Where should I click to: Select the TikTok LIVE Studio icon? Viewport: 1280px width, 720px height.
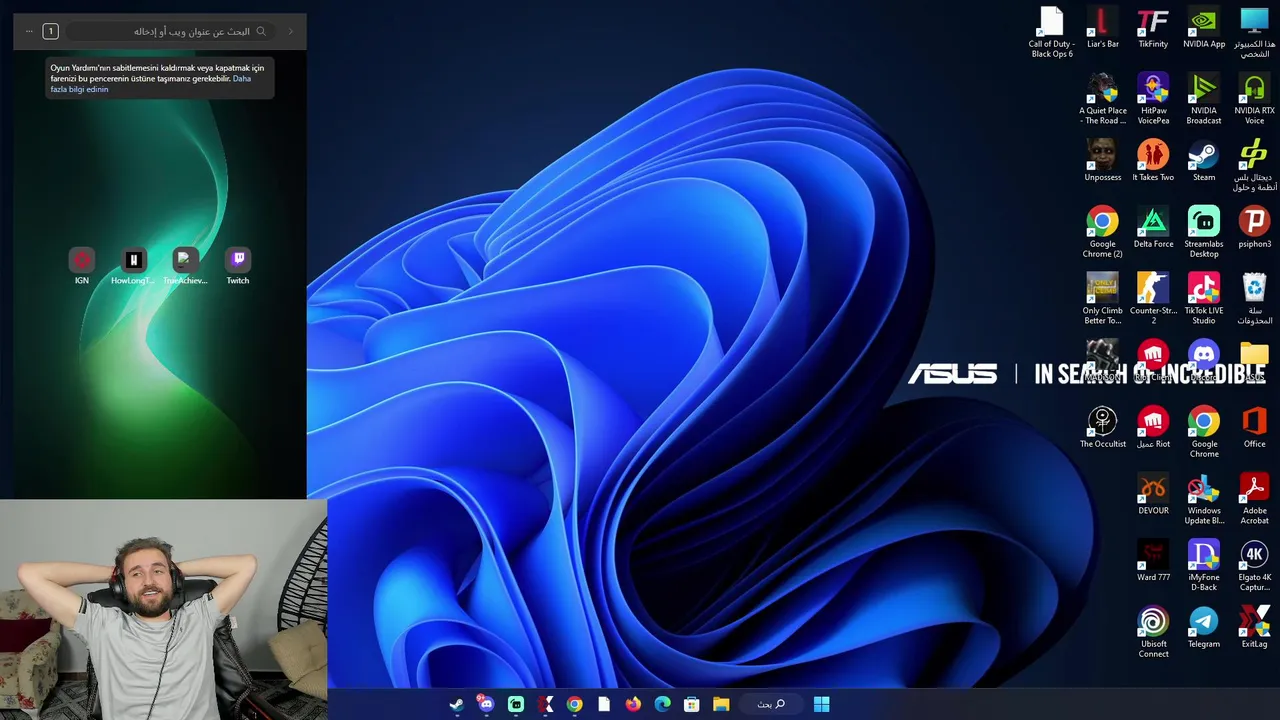1204,299
